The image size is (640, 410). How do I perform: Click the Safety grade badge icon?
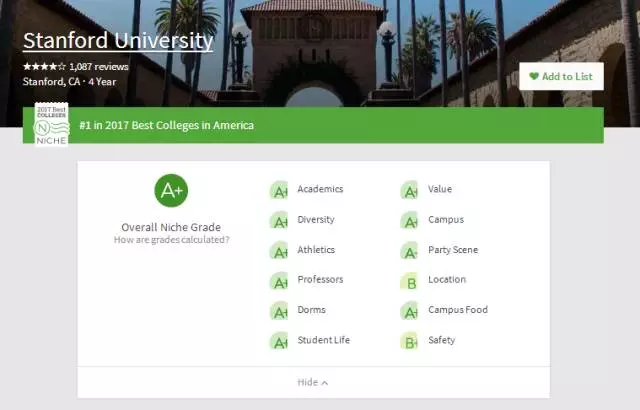tap(409, 342)
